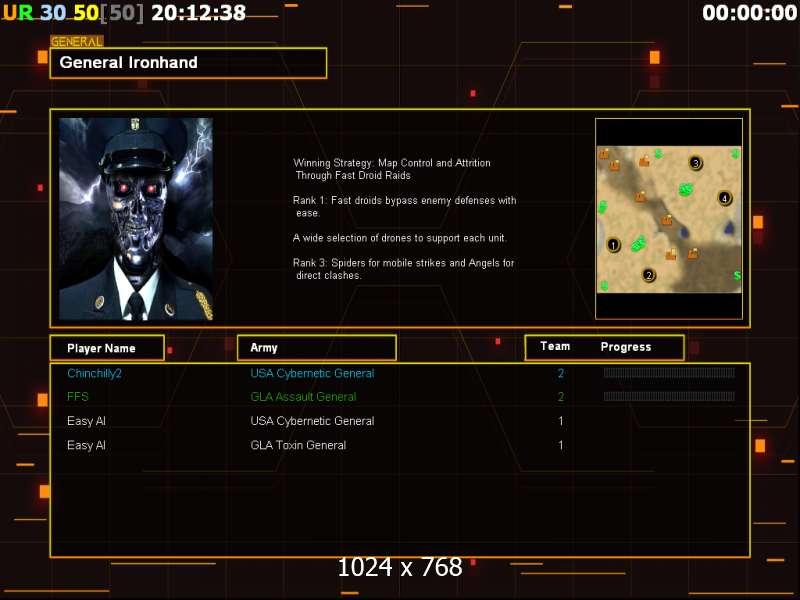
Task: Click the team number for FFS
Action: (561, 397)
